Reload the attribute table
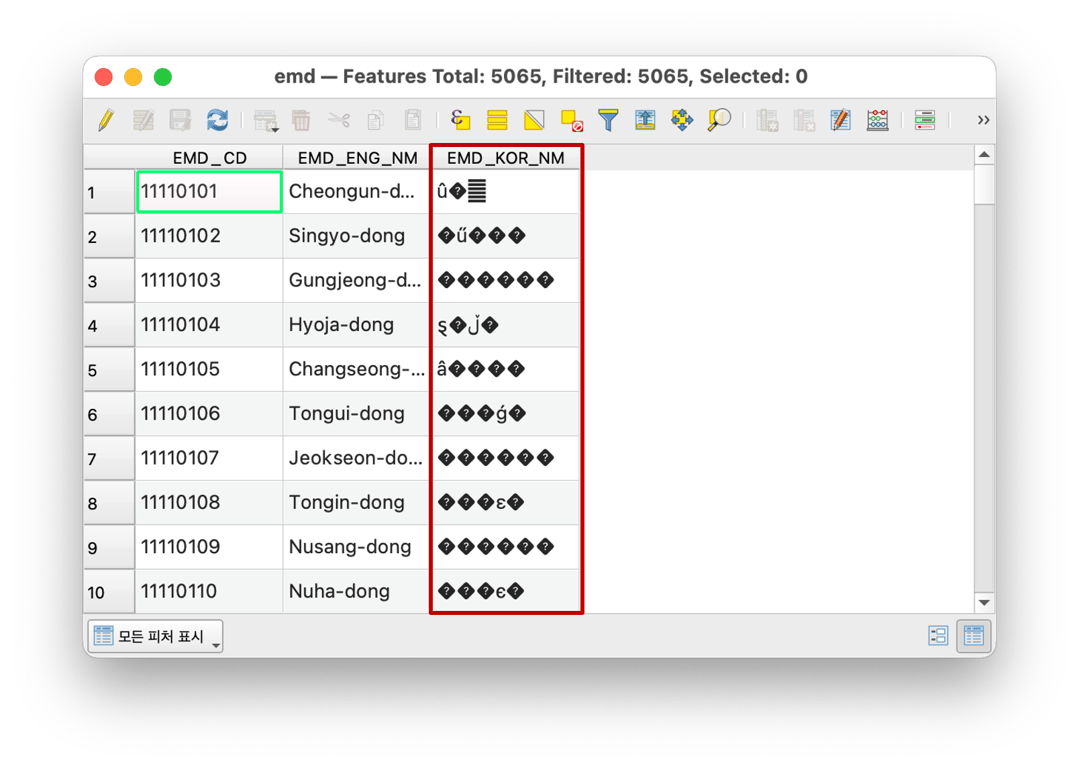Image resolution: width=1079 pixels, height=768 pixels. point(217,120)
